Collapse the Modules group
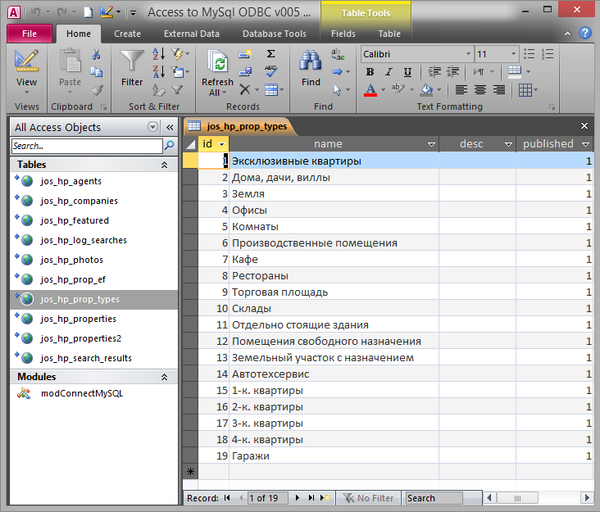Screen dimensions: 600x512 [x=164, y=377]
